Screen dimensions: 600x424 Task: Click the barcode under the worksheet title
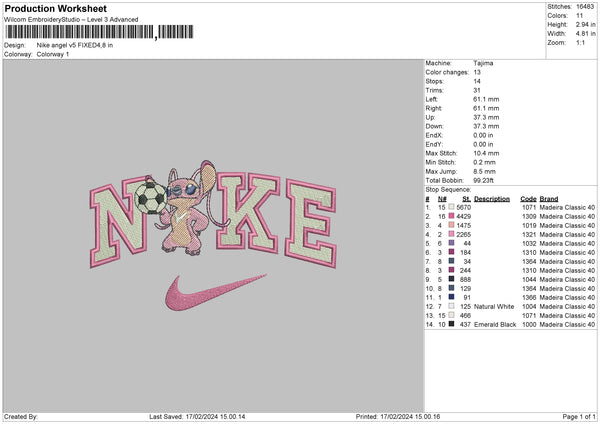click(99, 32)
